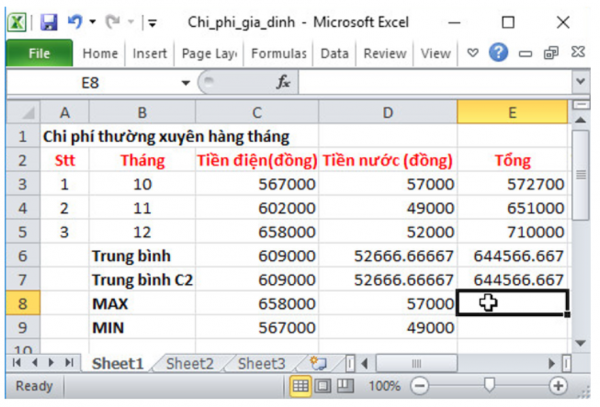Open the Data ribbon tab
Viewport: 600px width, 407px height.
[x=334, y=54]
